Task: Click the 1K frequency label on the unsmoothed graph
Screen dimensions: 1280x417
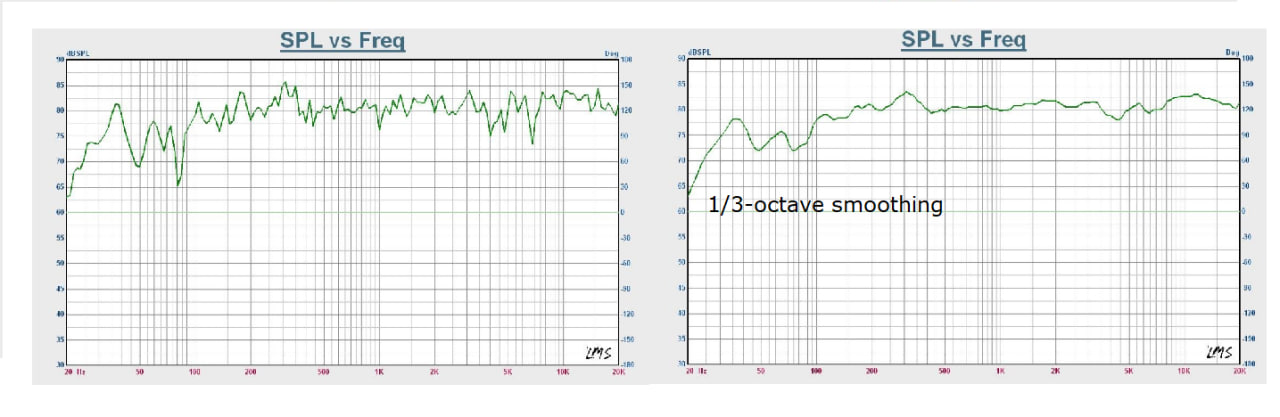Action: (x=379, y=371)
